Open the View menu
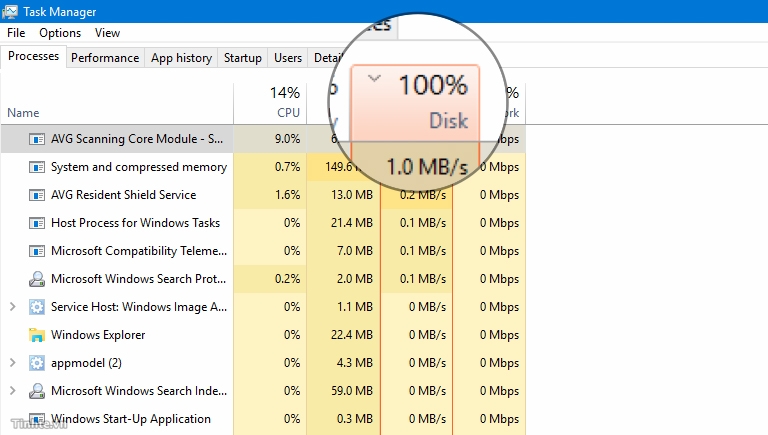 click(107, 33)
